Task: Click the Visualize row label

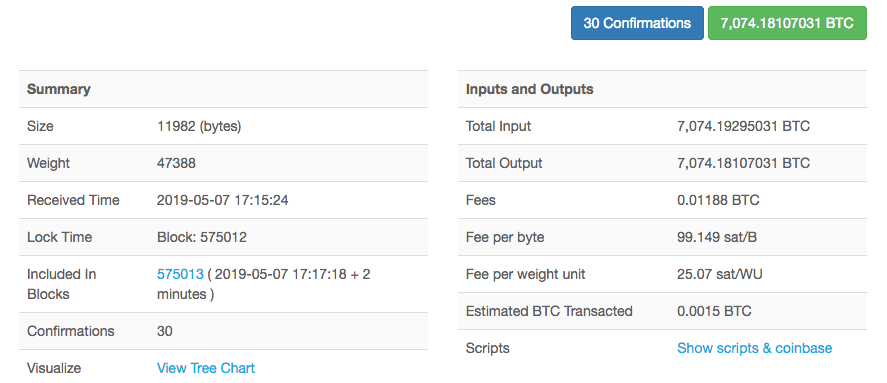Action: (x=54, y=368)
